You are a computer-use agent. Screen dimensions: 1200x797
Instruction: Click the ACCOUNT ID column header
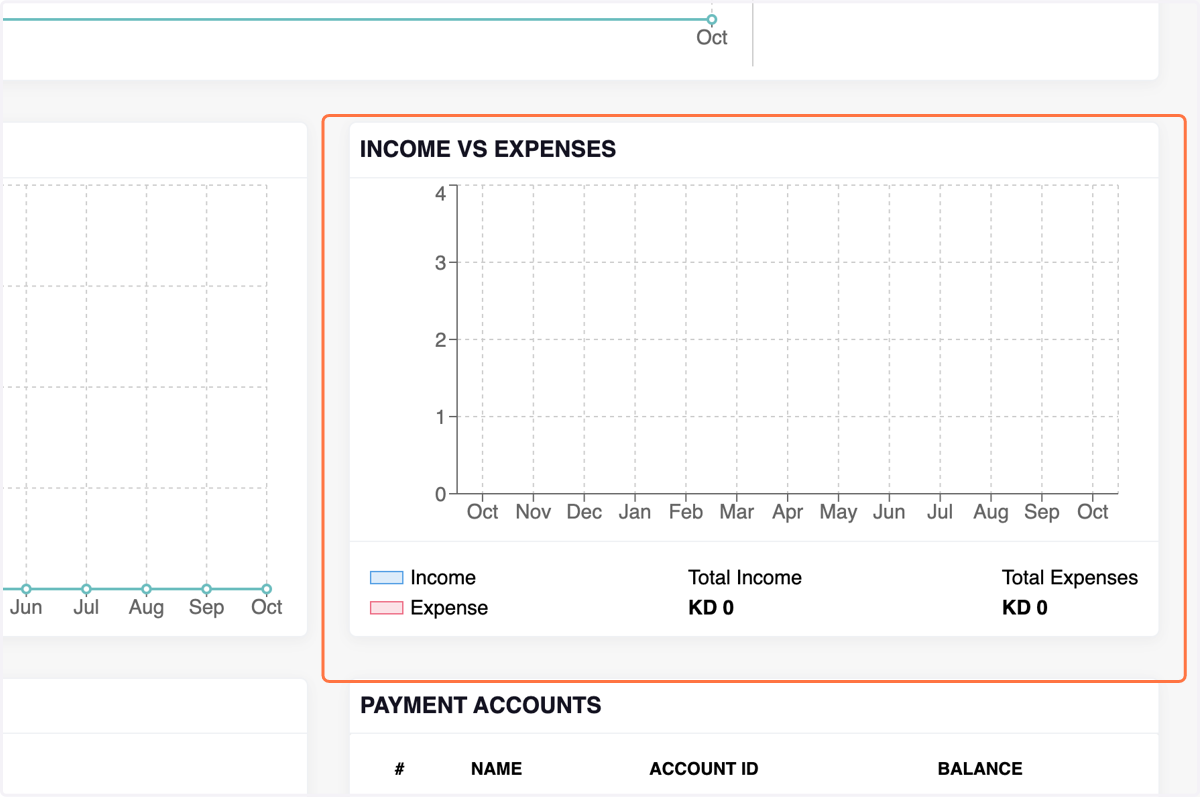pos(704,769)
